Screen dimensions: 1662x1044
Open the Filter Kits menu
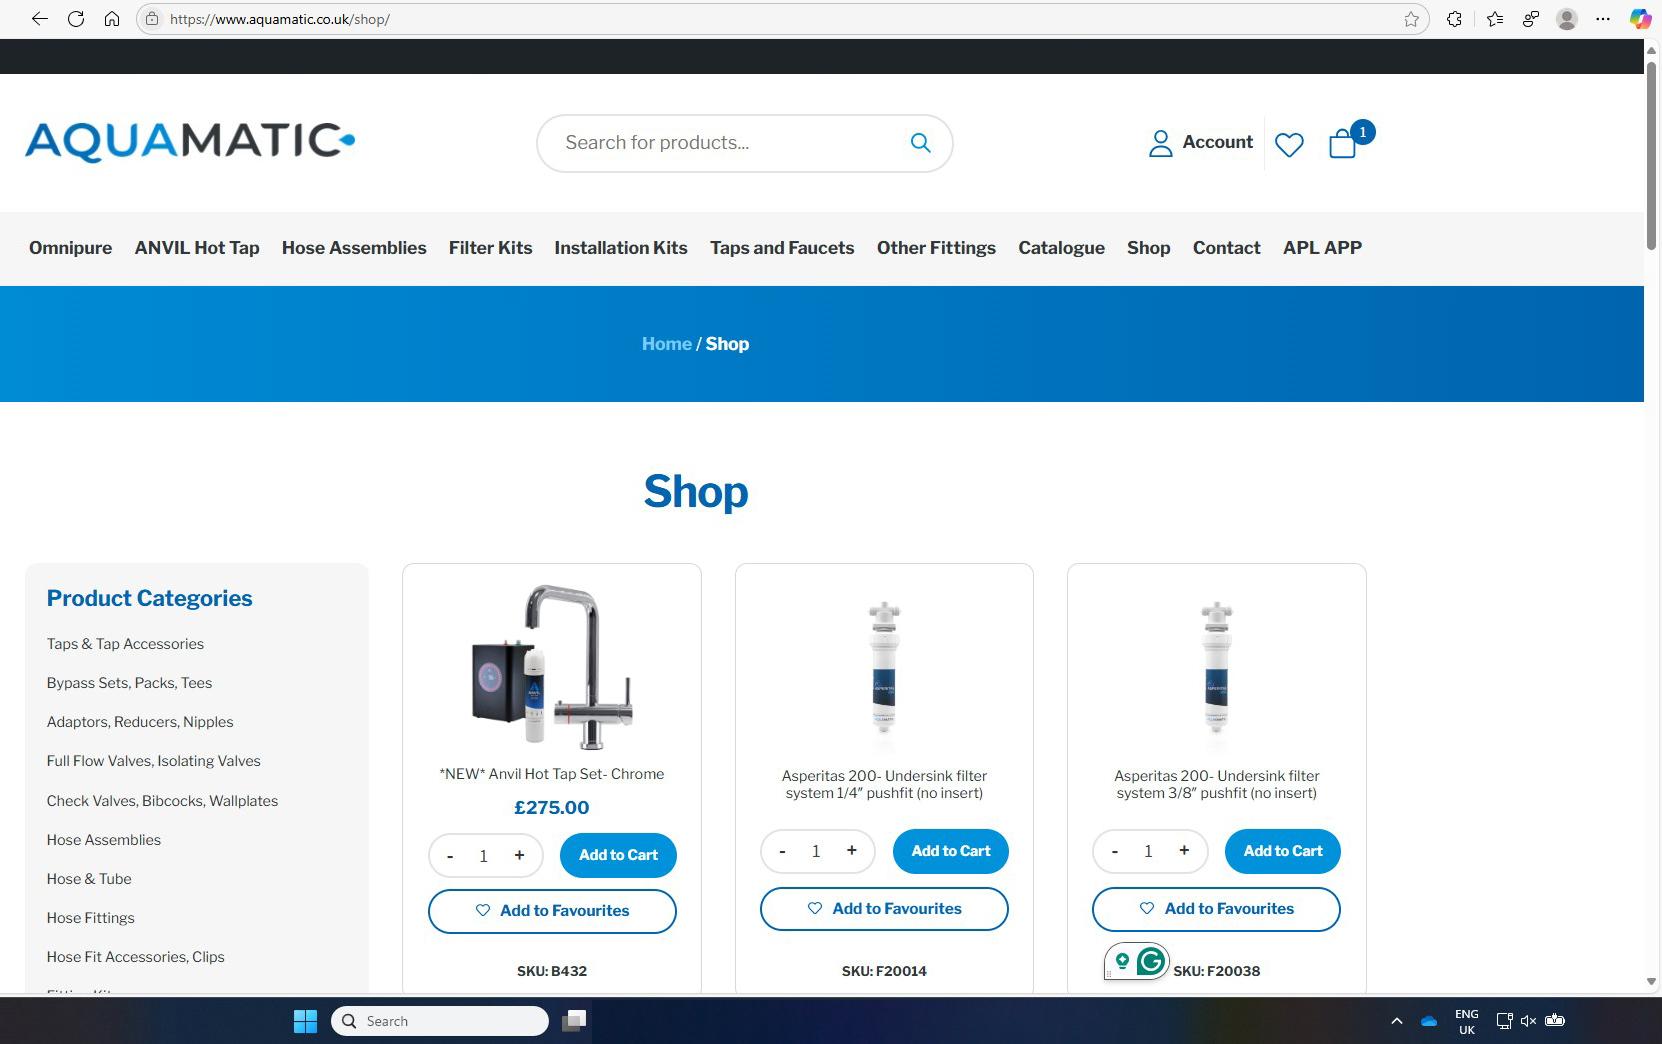tap(490, 248)
